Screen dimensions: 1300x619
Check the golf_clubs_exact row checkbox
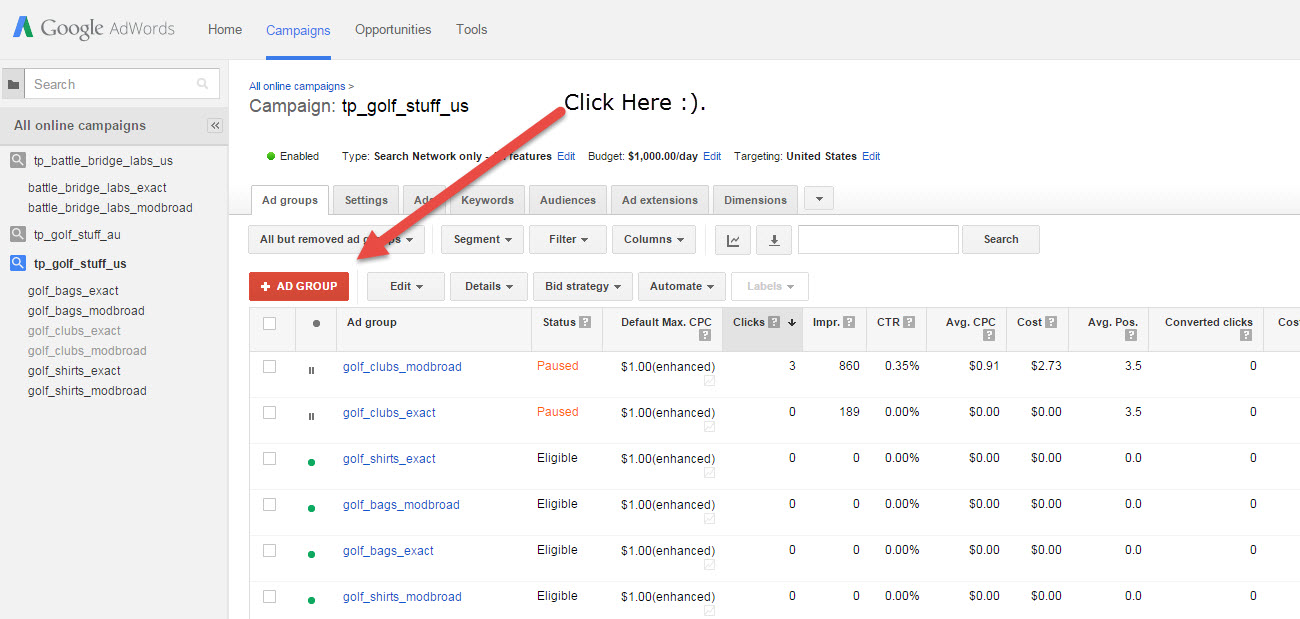(269, 412)
